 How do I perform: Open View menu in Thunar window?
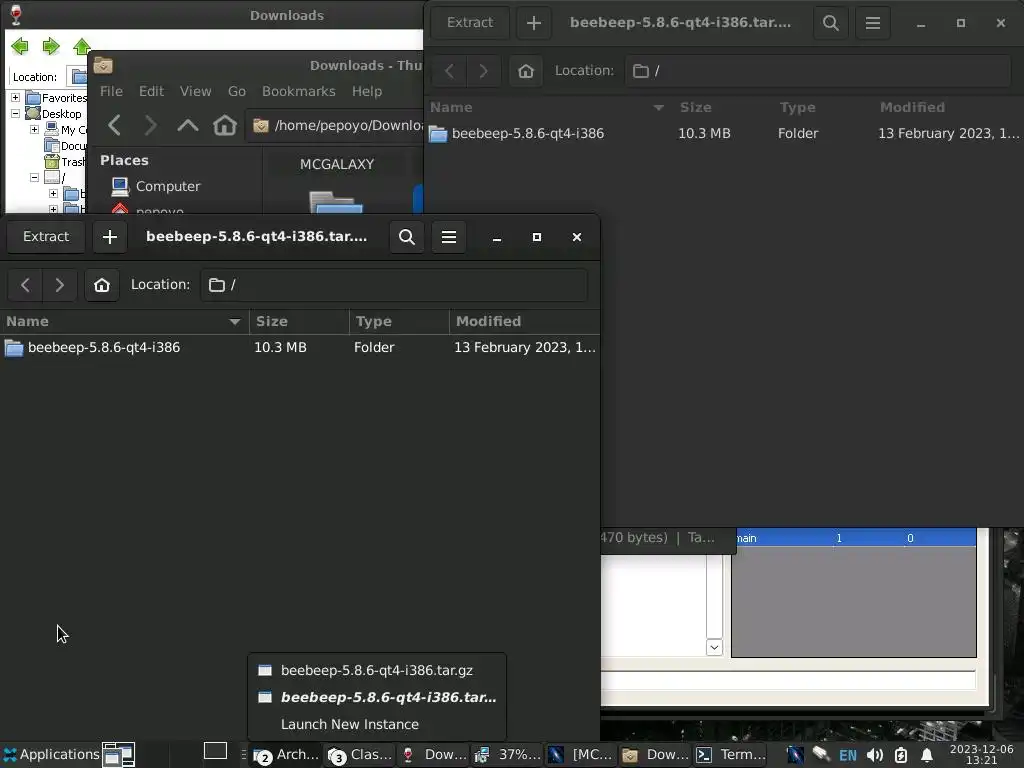[195, 91]
